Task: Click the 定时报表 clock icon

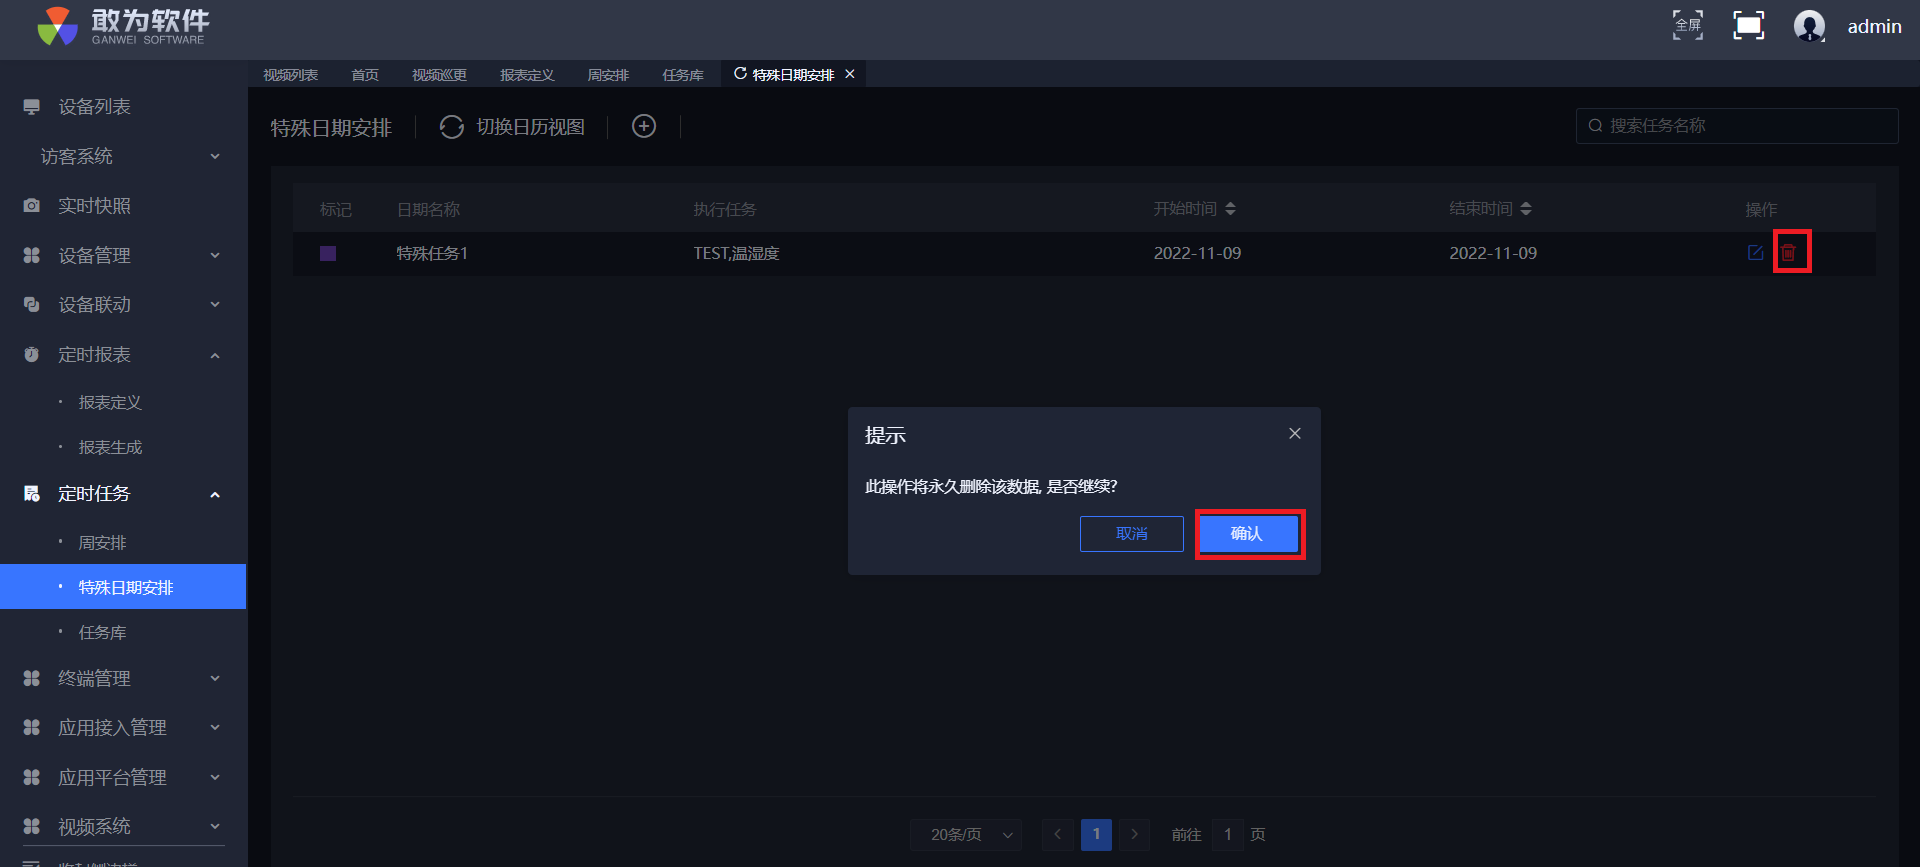Action: (x=32, y=355)
